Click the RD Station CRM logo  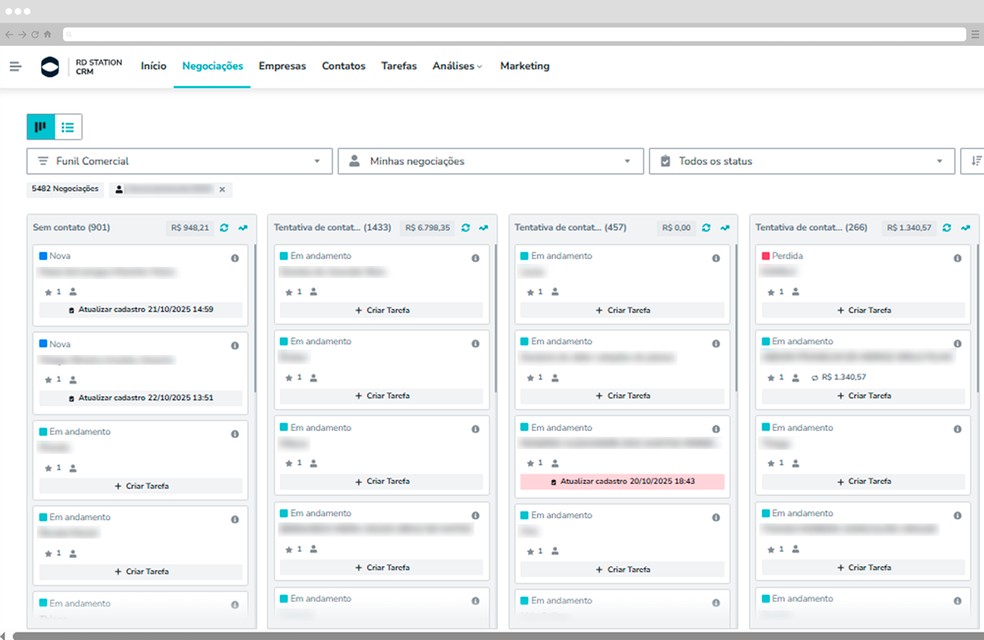click(50, 67)
